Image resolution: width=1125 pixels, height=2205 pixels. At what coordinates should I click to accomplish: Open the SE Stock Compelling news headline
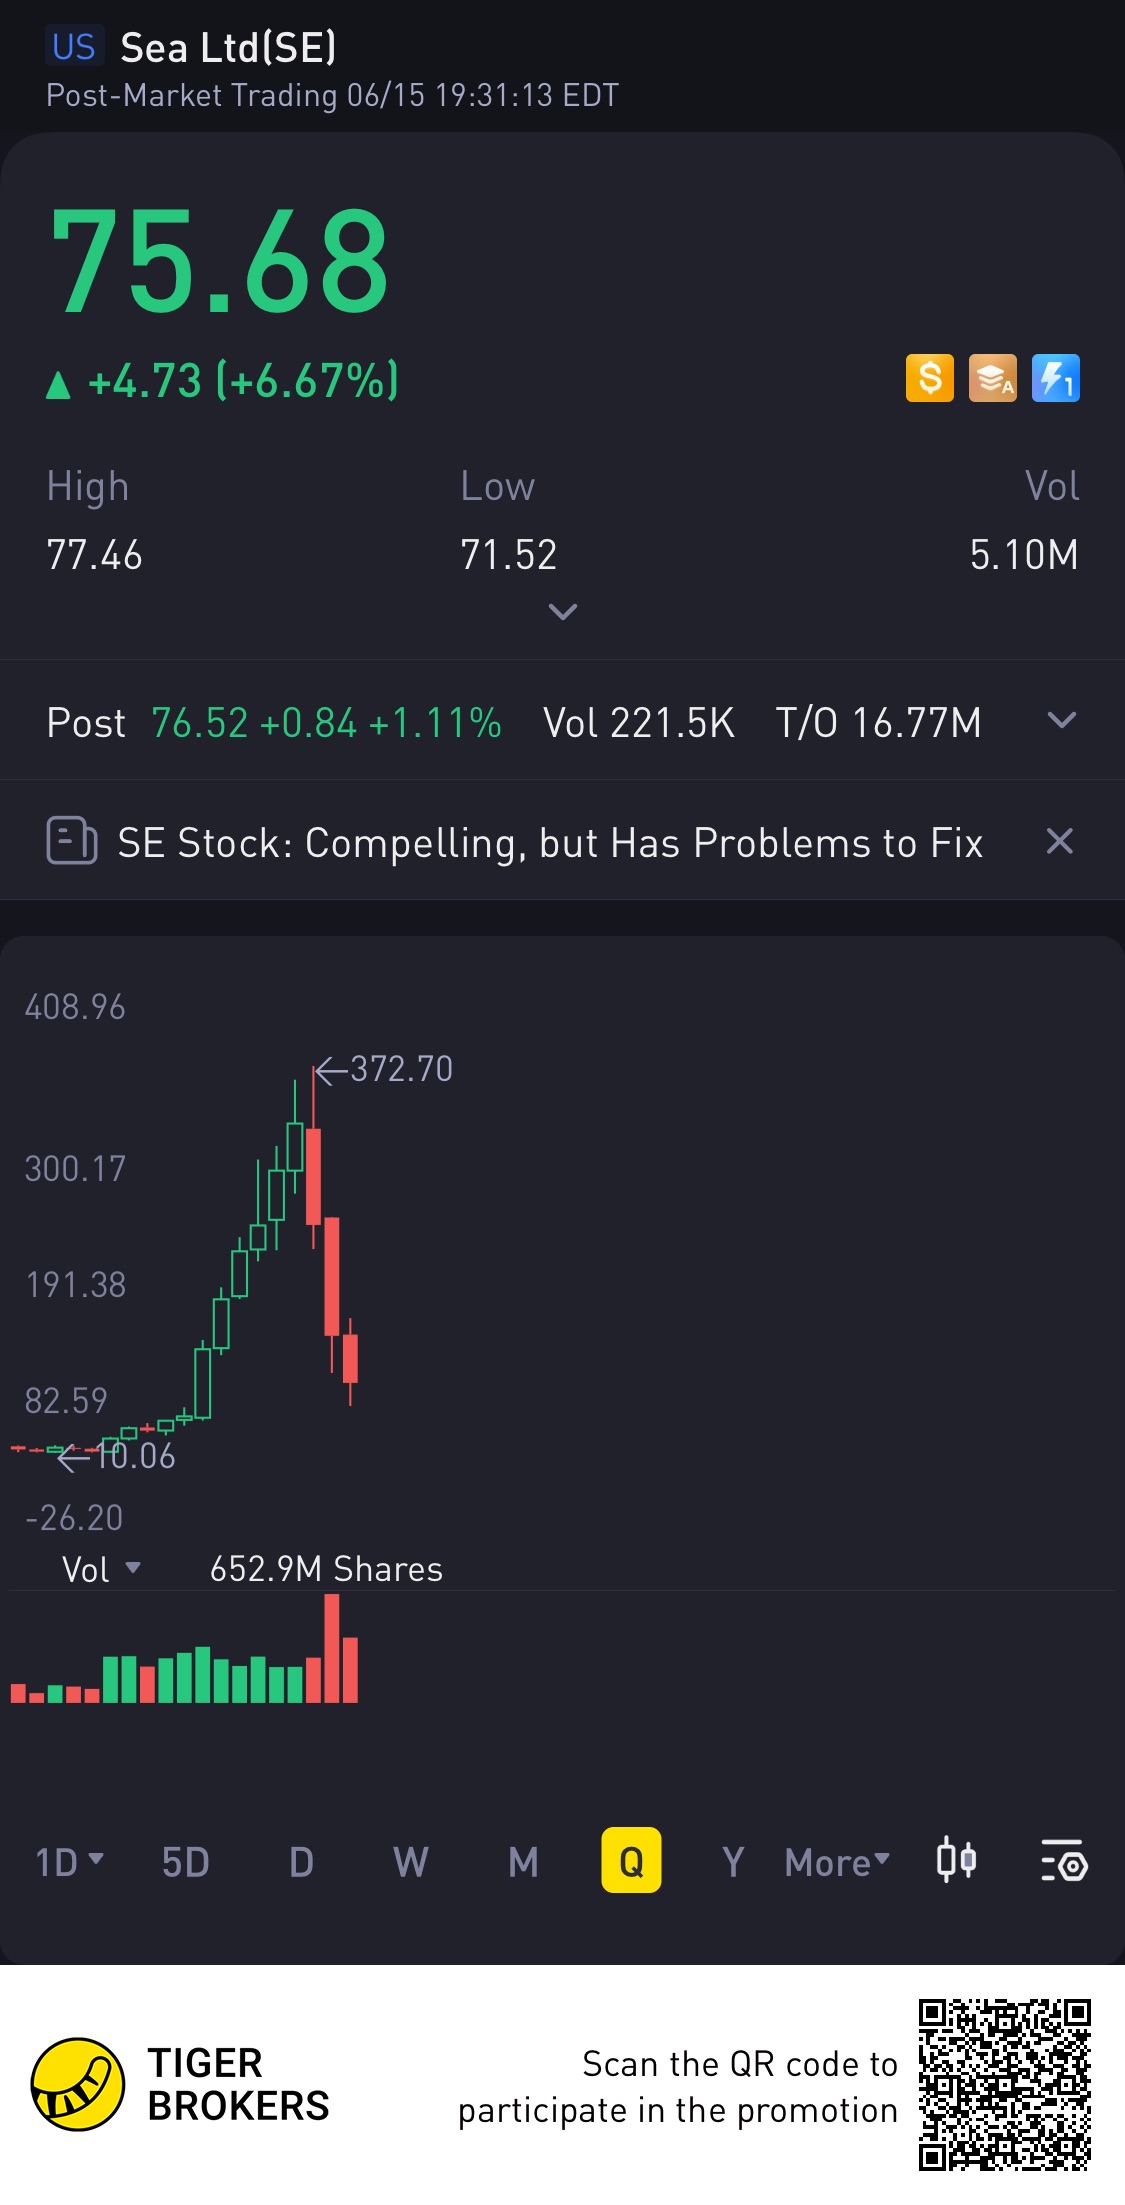pos(550,843)
